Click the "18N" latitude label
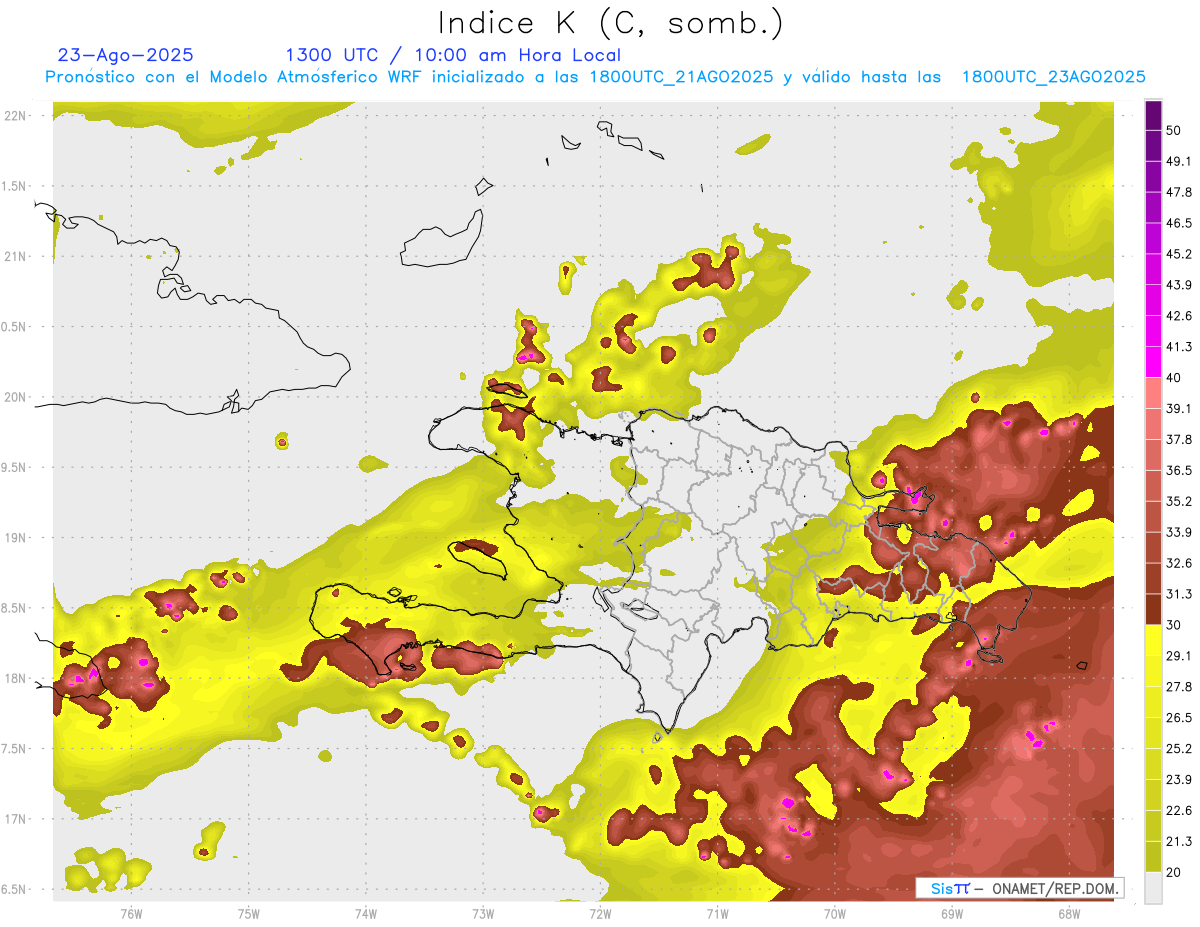Image resolution: width=1200 pixels, height=927 pixels. (14, 678)
